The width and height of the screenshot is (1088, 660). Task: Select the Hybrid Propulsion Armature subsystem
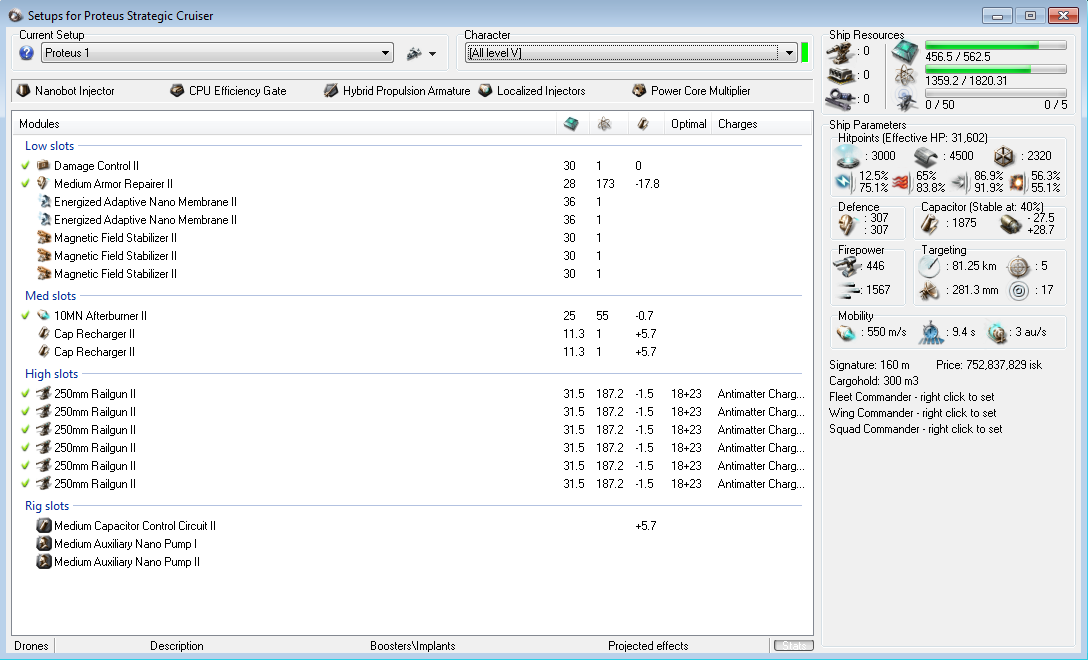397,91
